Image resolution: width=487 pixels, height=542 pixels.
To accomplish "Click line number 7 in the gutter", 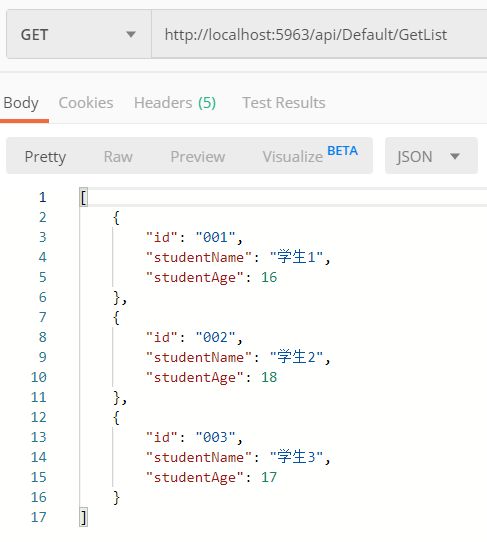I will tap(43, 317).
